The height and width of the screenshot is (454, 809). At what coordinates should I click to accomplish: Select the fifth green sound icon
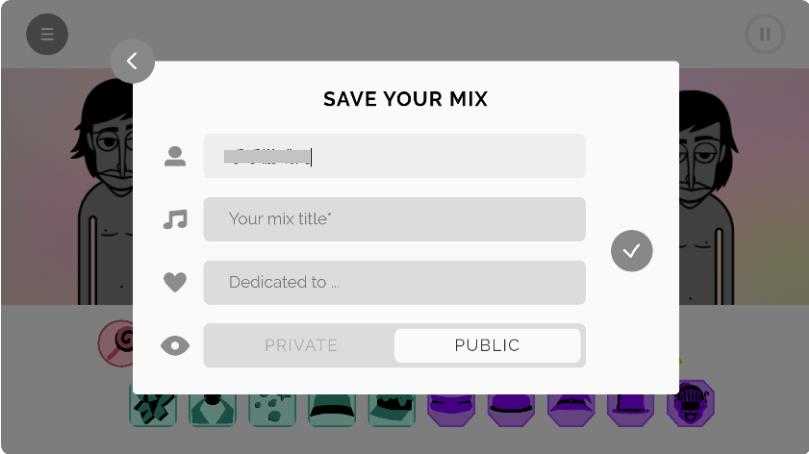pyautogui.click(x=392, y=408)
